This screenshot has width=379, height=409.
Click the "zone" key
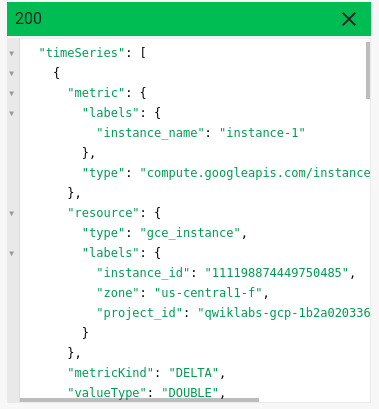(x=118, y=293)
